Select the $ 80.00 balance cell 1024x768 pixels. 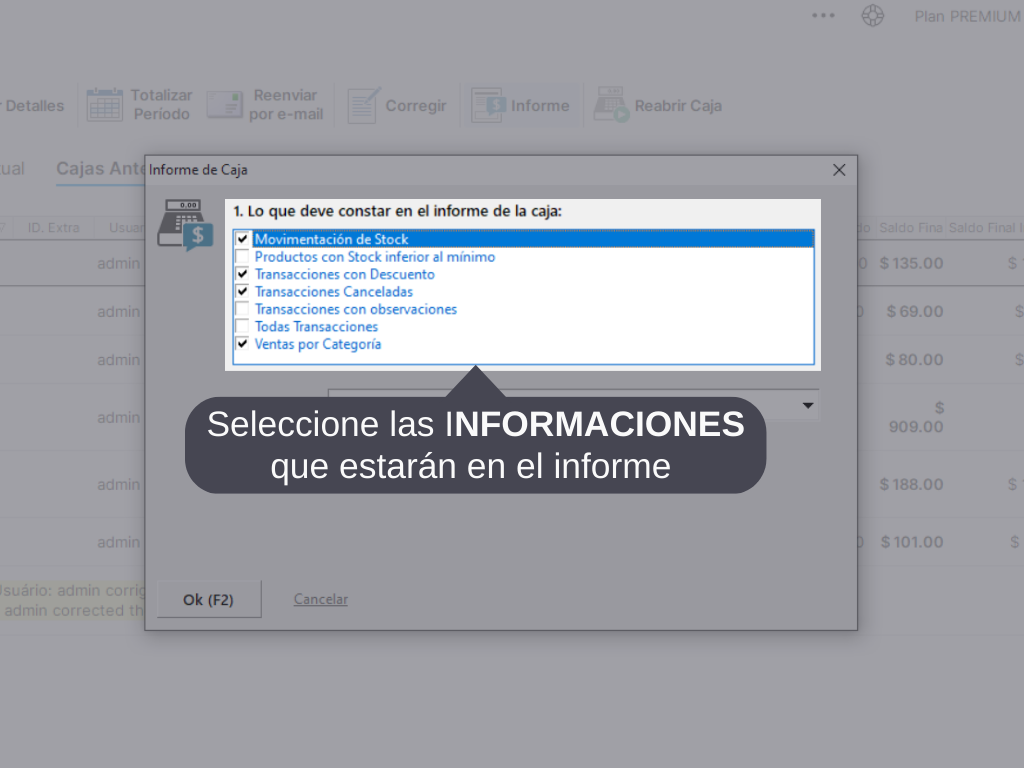[x=914, y=360]
